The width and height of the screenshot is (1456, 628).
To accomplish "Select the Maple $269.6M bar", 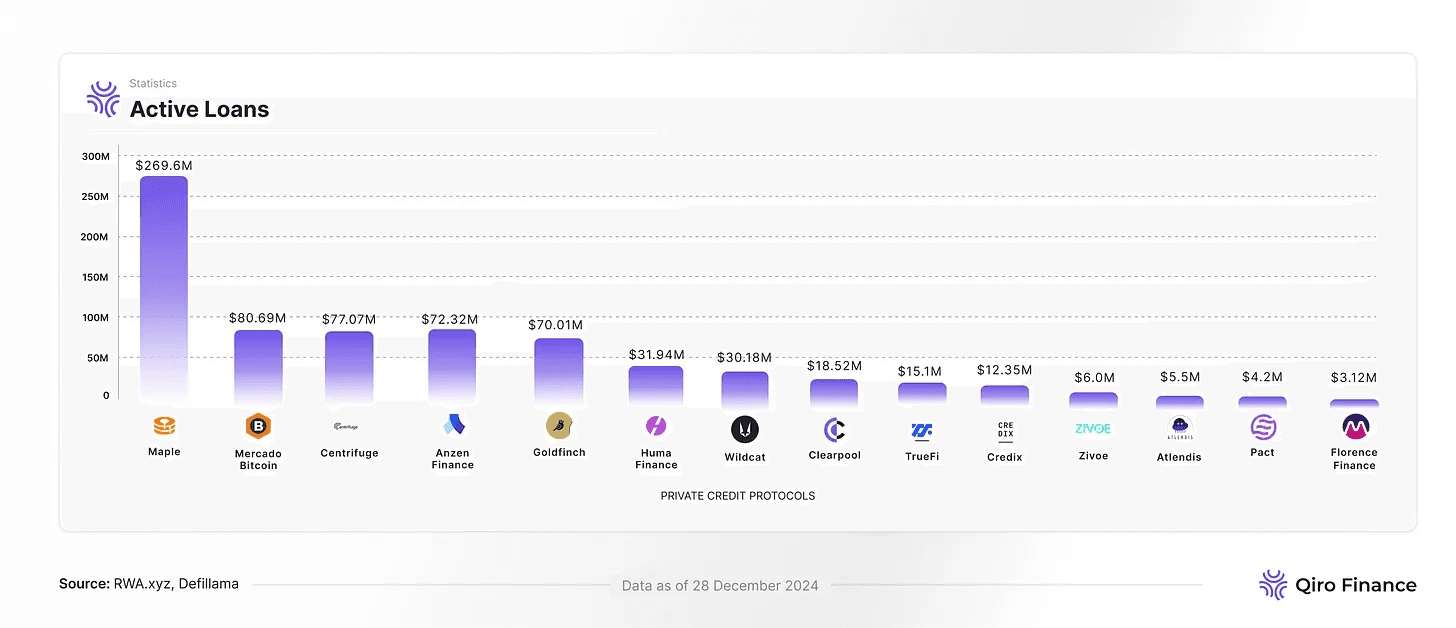I will click(164, 288).
